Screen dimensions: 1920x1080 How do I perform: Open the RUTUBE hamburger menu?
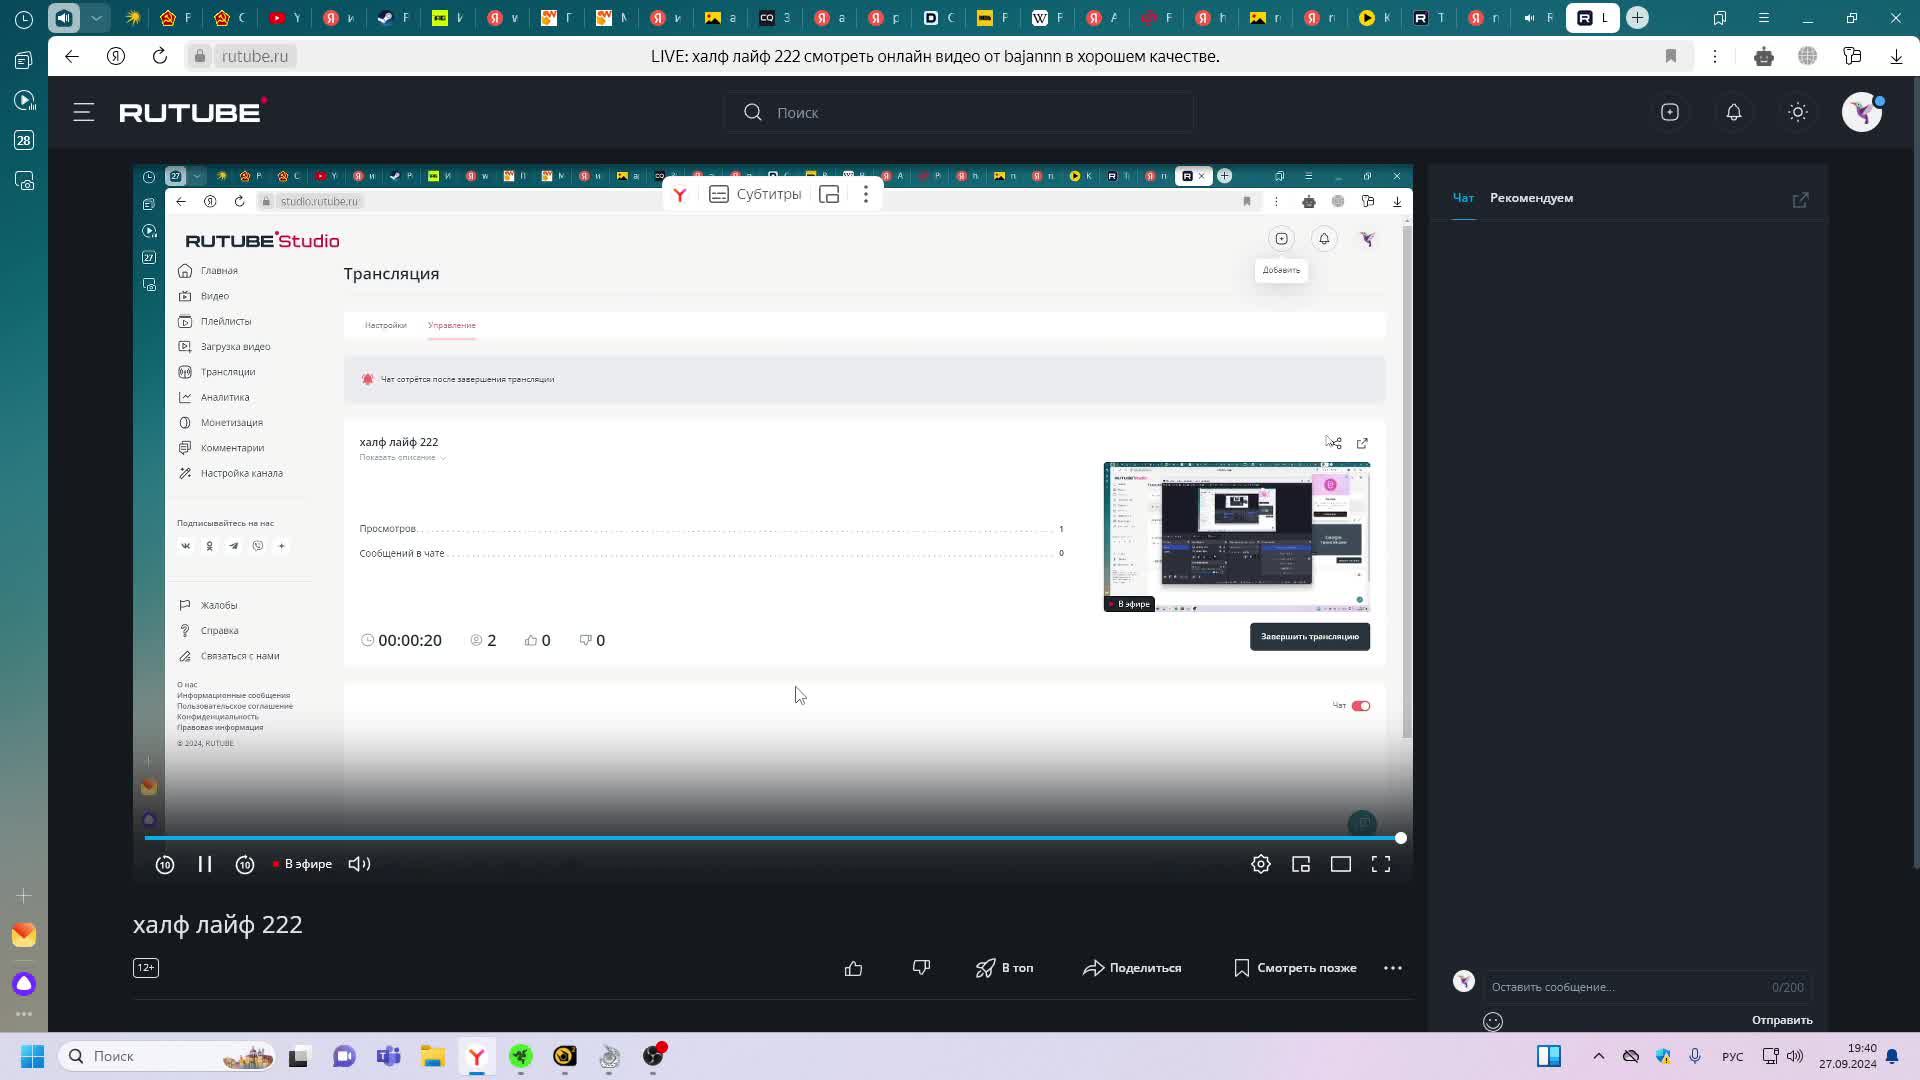[84, 112]
